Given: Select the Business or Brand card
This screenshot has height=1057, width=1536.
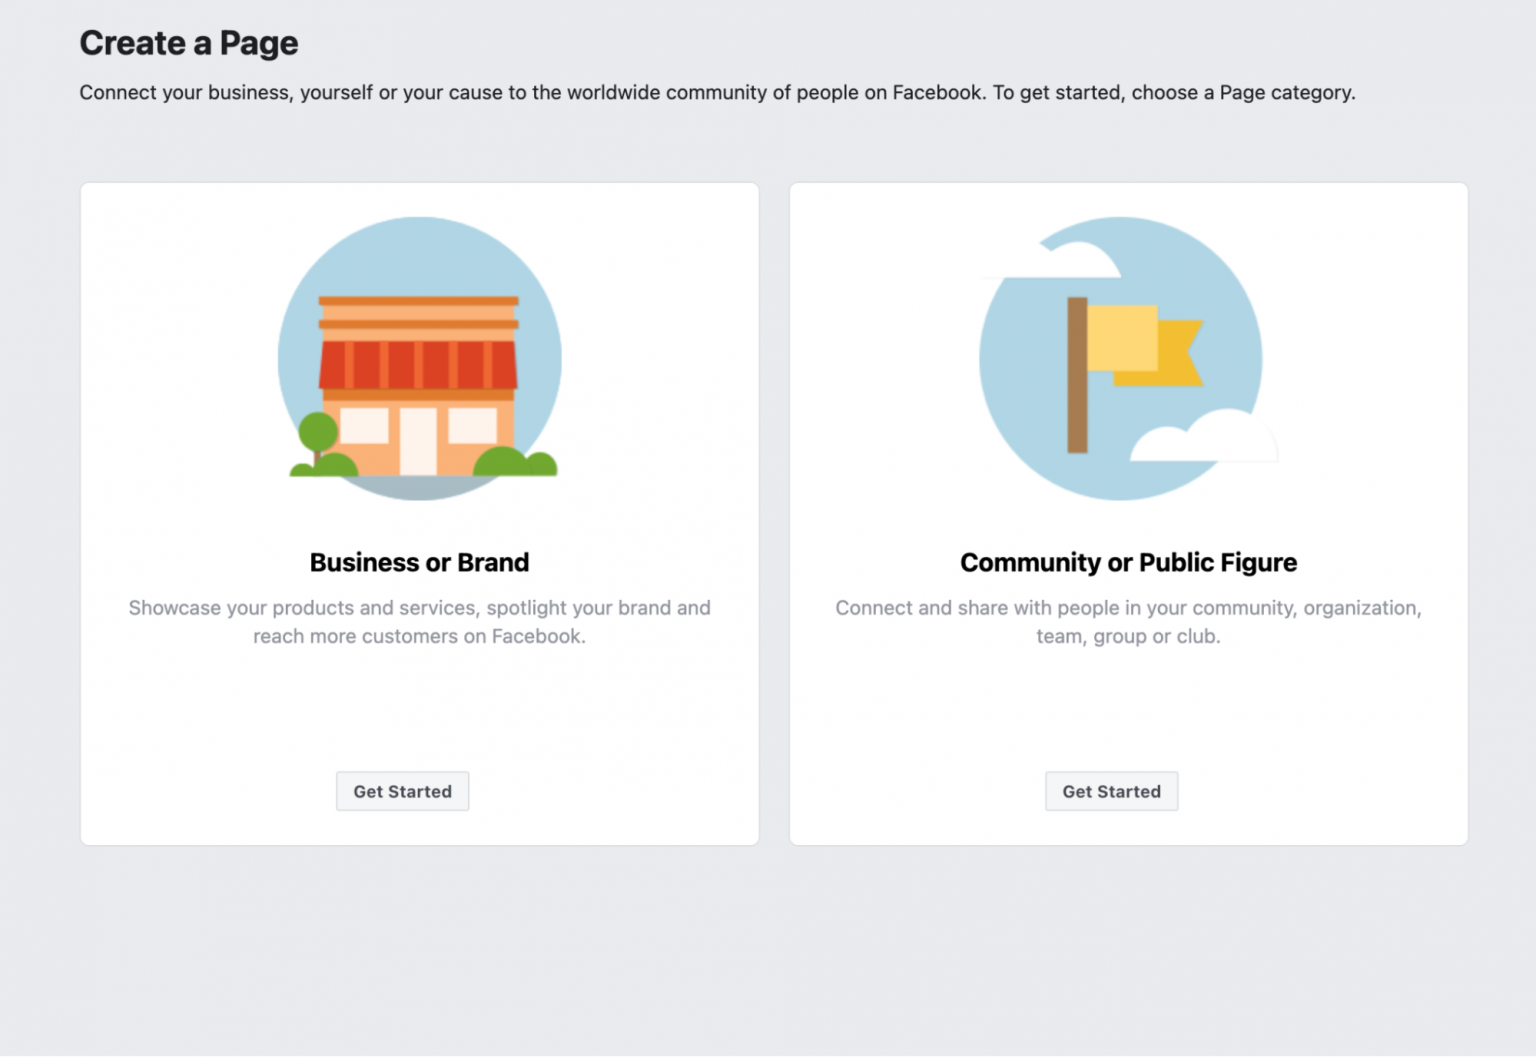Looking at the screenshot, I should pyautogui.click(x=419, y=700).
